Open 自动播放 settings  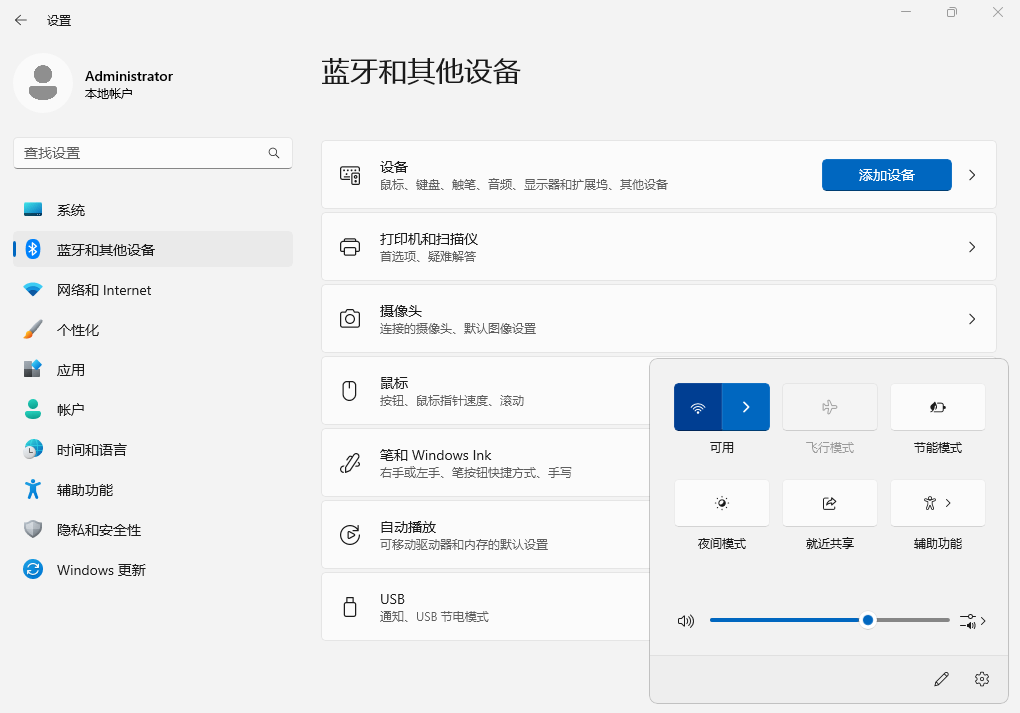click(486, 535)
